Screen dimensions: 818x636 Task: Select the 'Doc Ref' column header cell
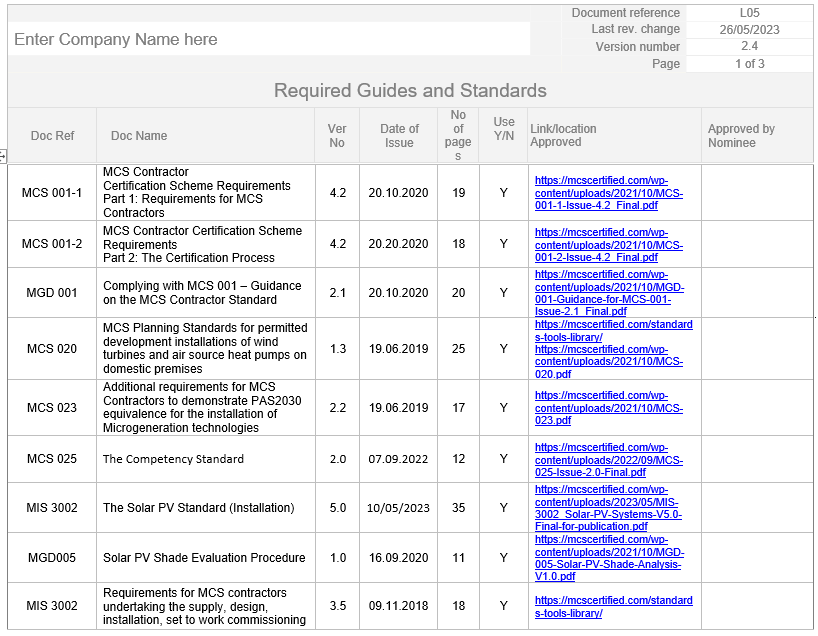[52, 136]
